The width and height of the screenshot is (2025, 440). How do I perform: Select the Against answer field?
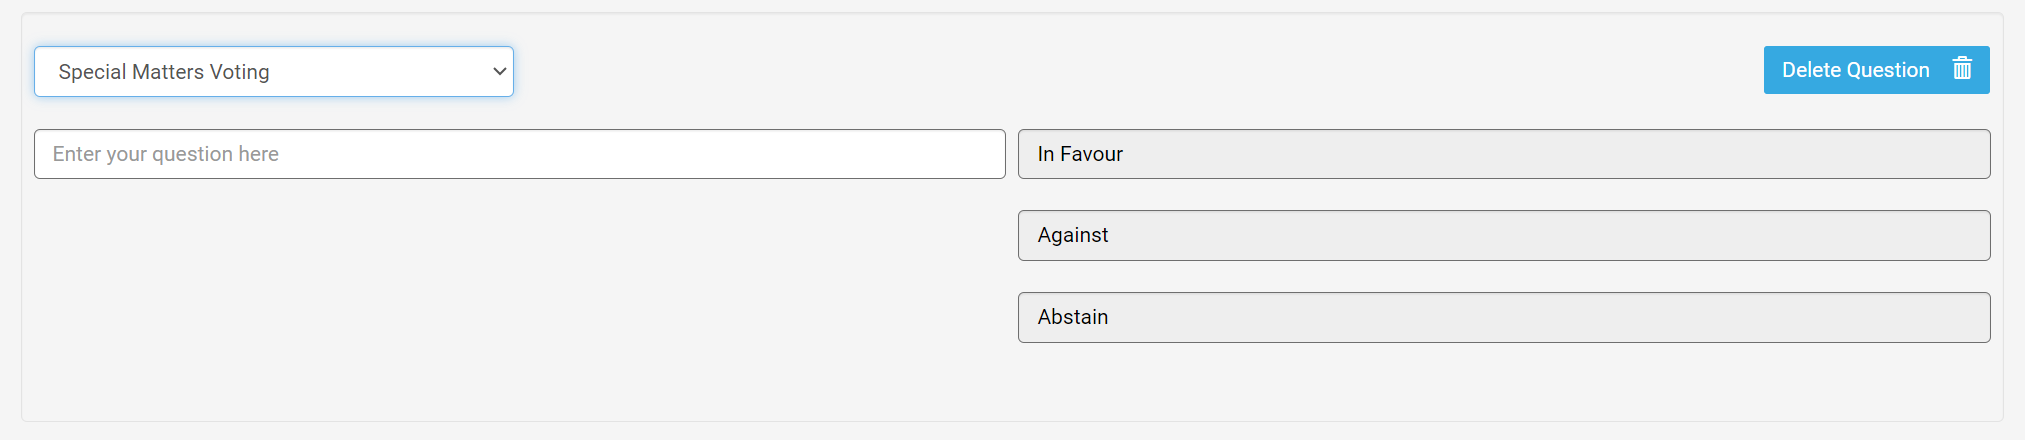tap(1504, 235)
